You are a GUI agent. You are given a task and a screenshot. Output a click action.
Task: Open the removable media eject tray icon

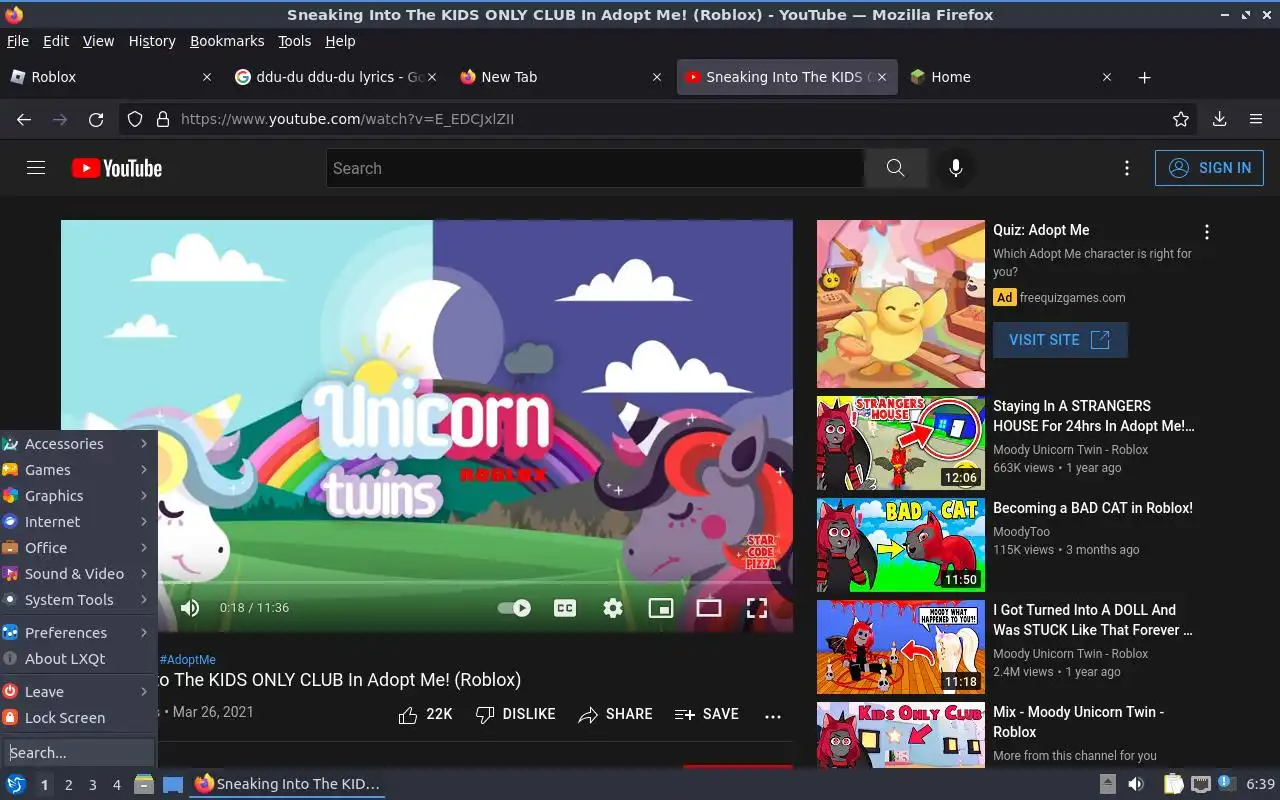tap(1108, 784)
